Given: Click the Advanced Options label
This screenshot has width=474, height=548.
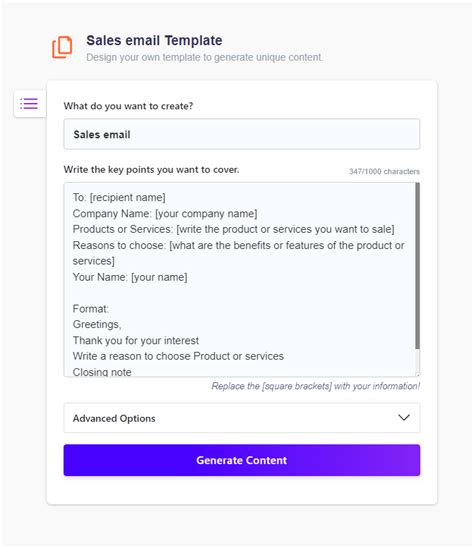Looking at the screenshot, I should (x=114, y=418).
